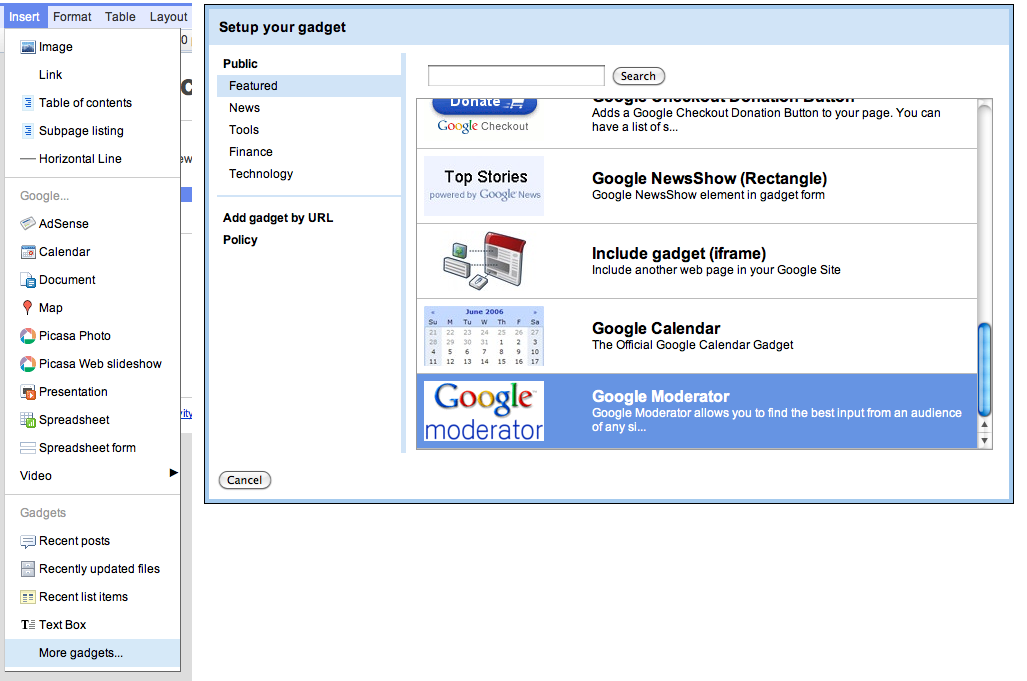Click the Spreadsheet icon

(x=28, y=420)
